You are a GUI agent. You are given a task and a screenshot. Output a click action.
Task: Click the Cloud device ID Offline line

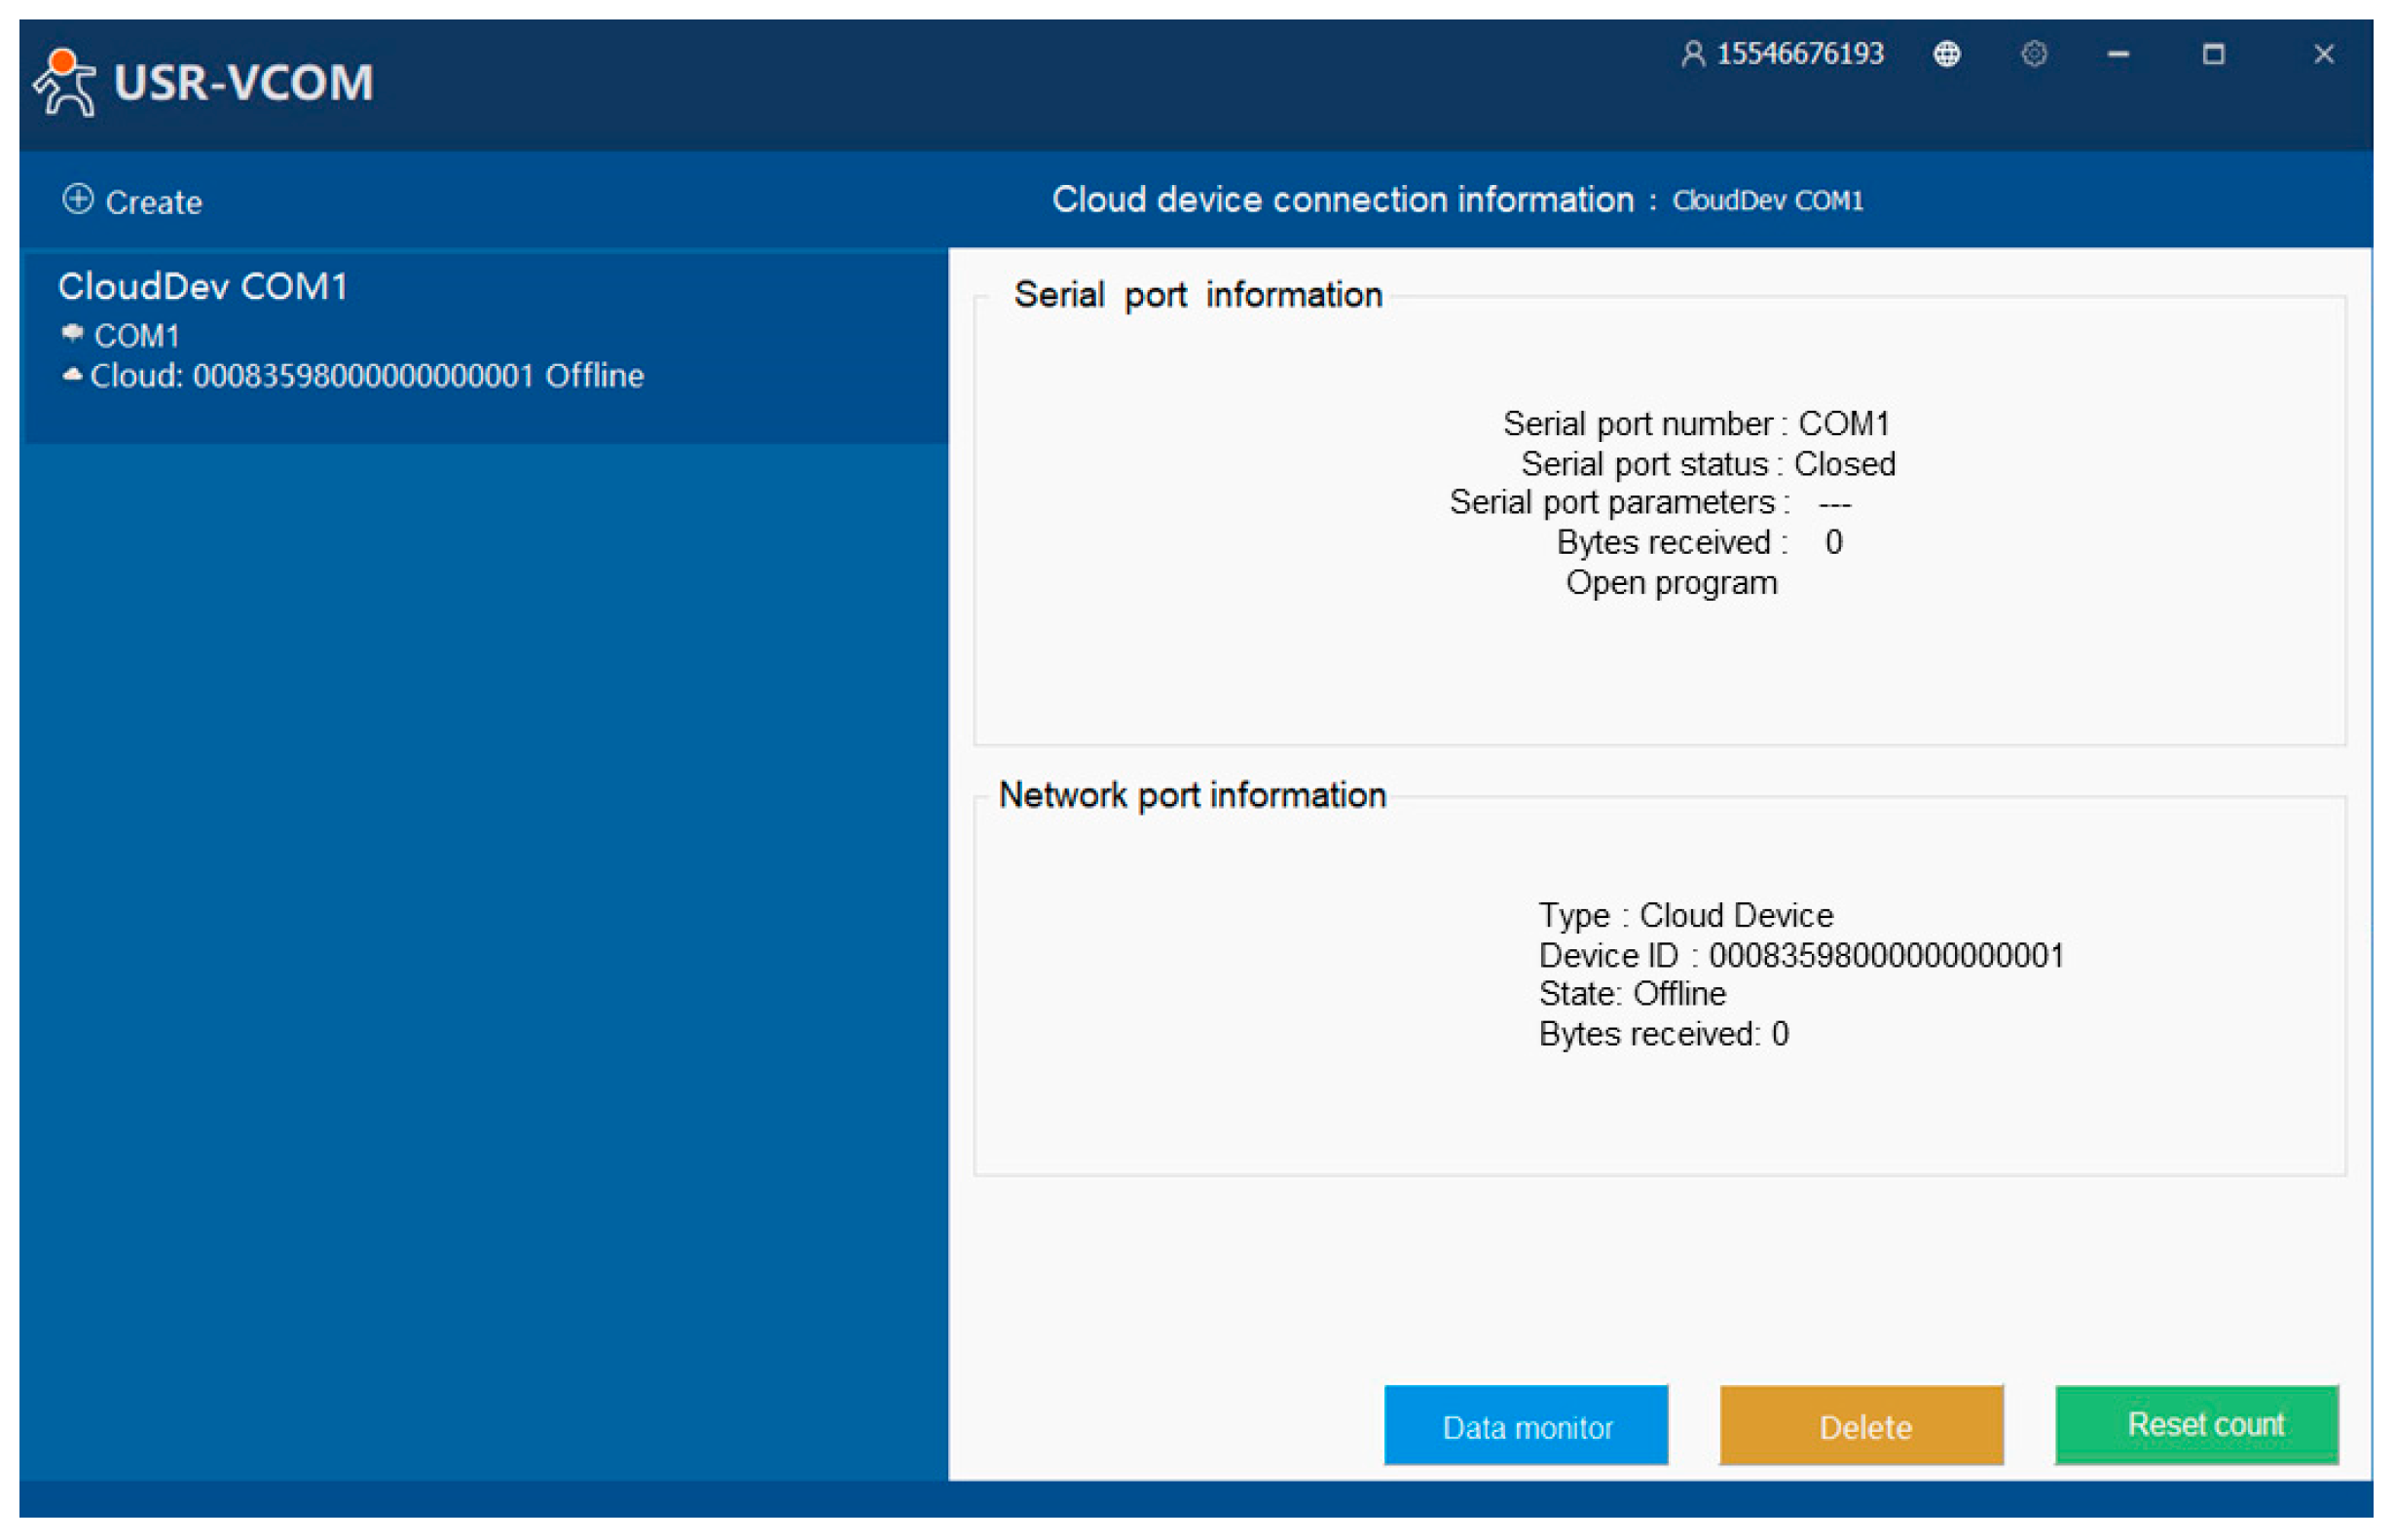(367, 376)
